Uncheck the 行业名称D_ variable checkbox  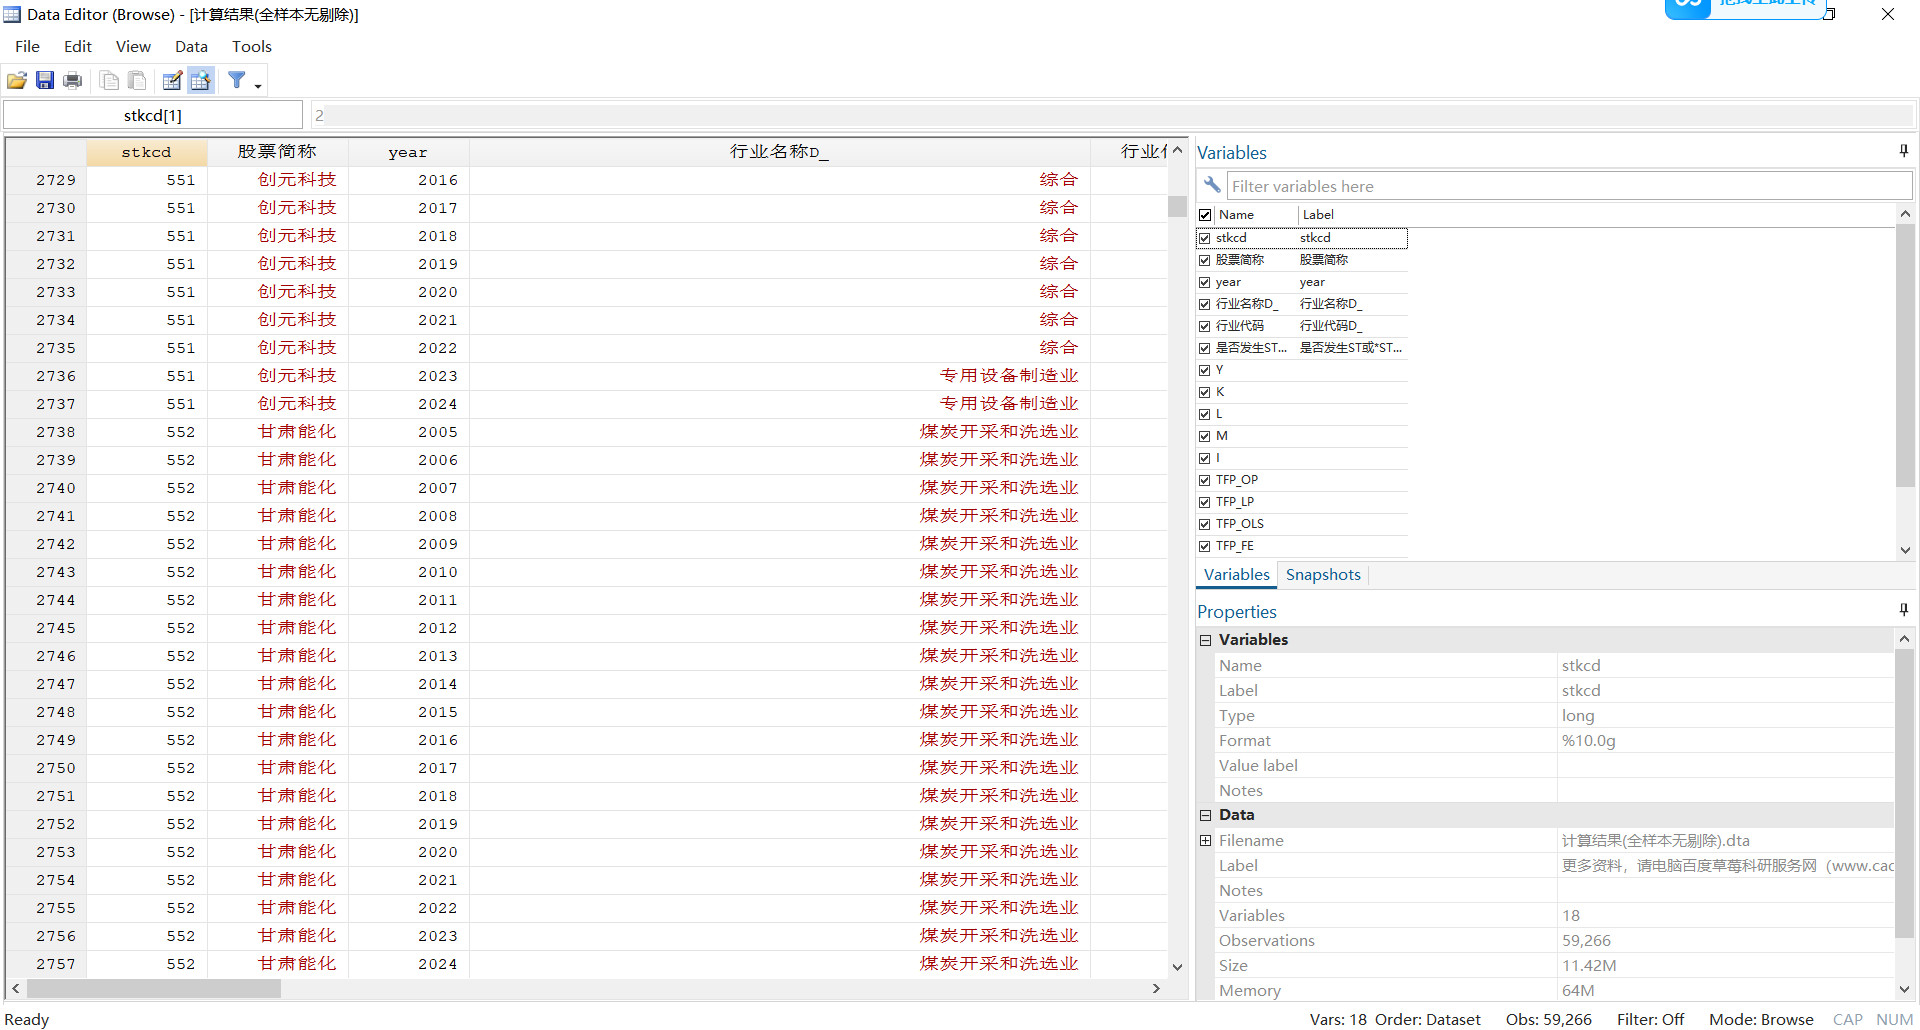point(1205,304)
